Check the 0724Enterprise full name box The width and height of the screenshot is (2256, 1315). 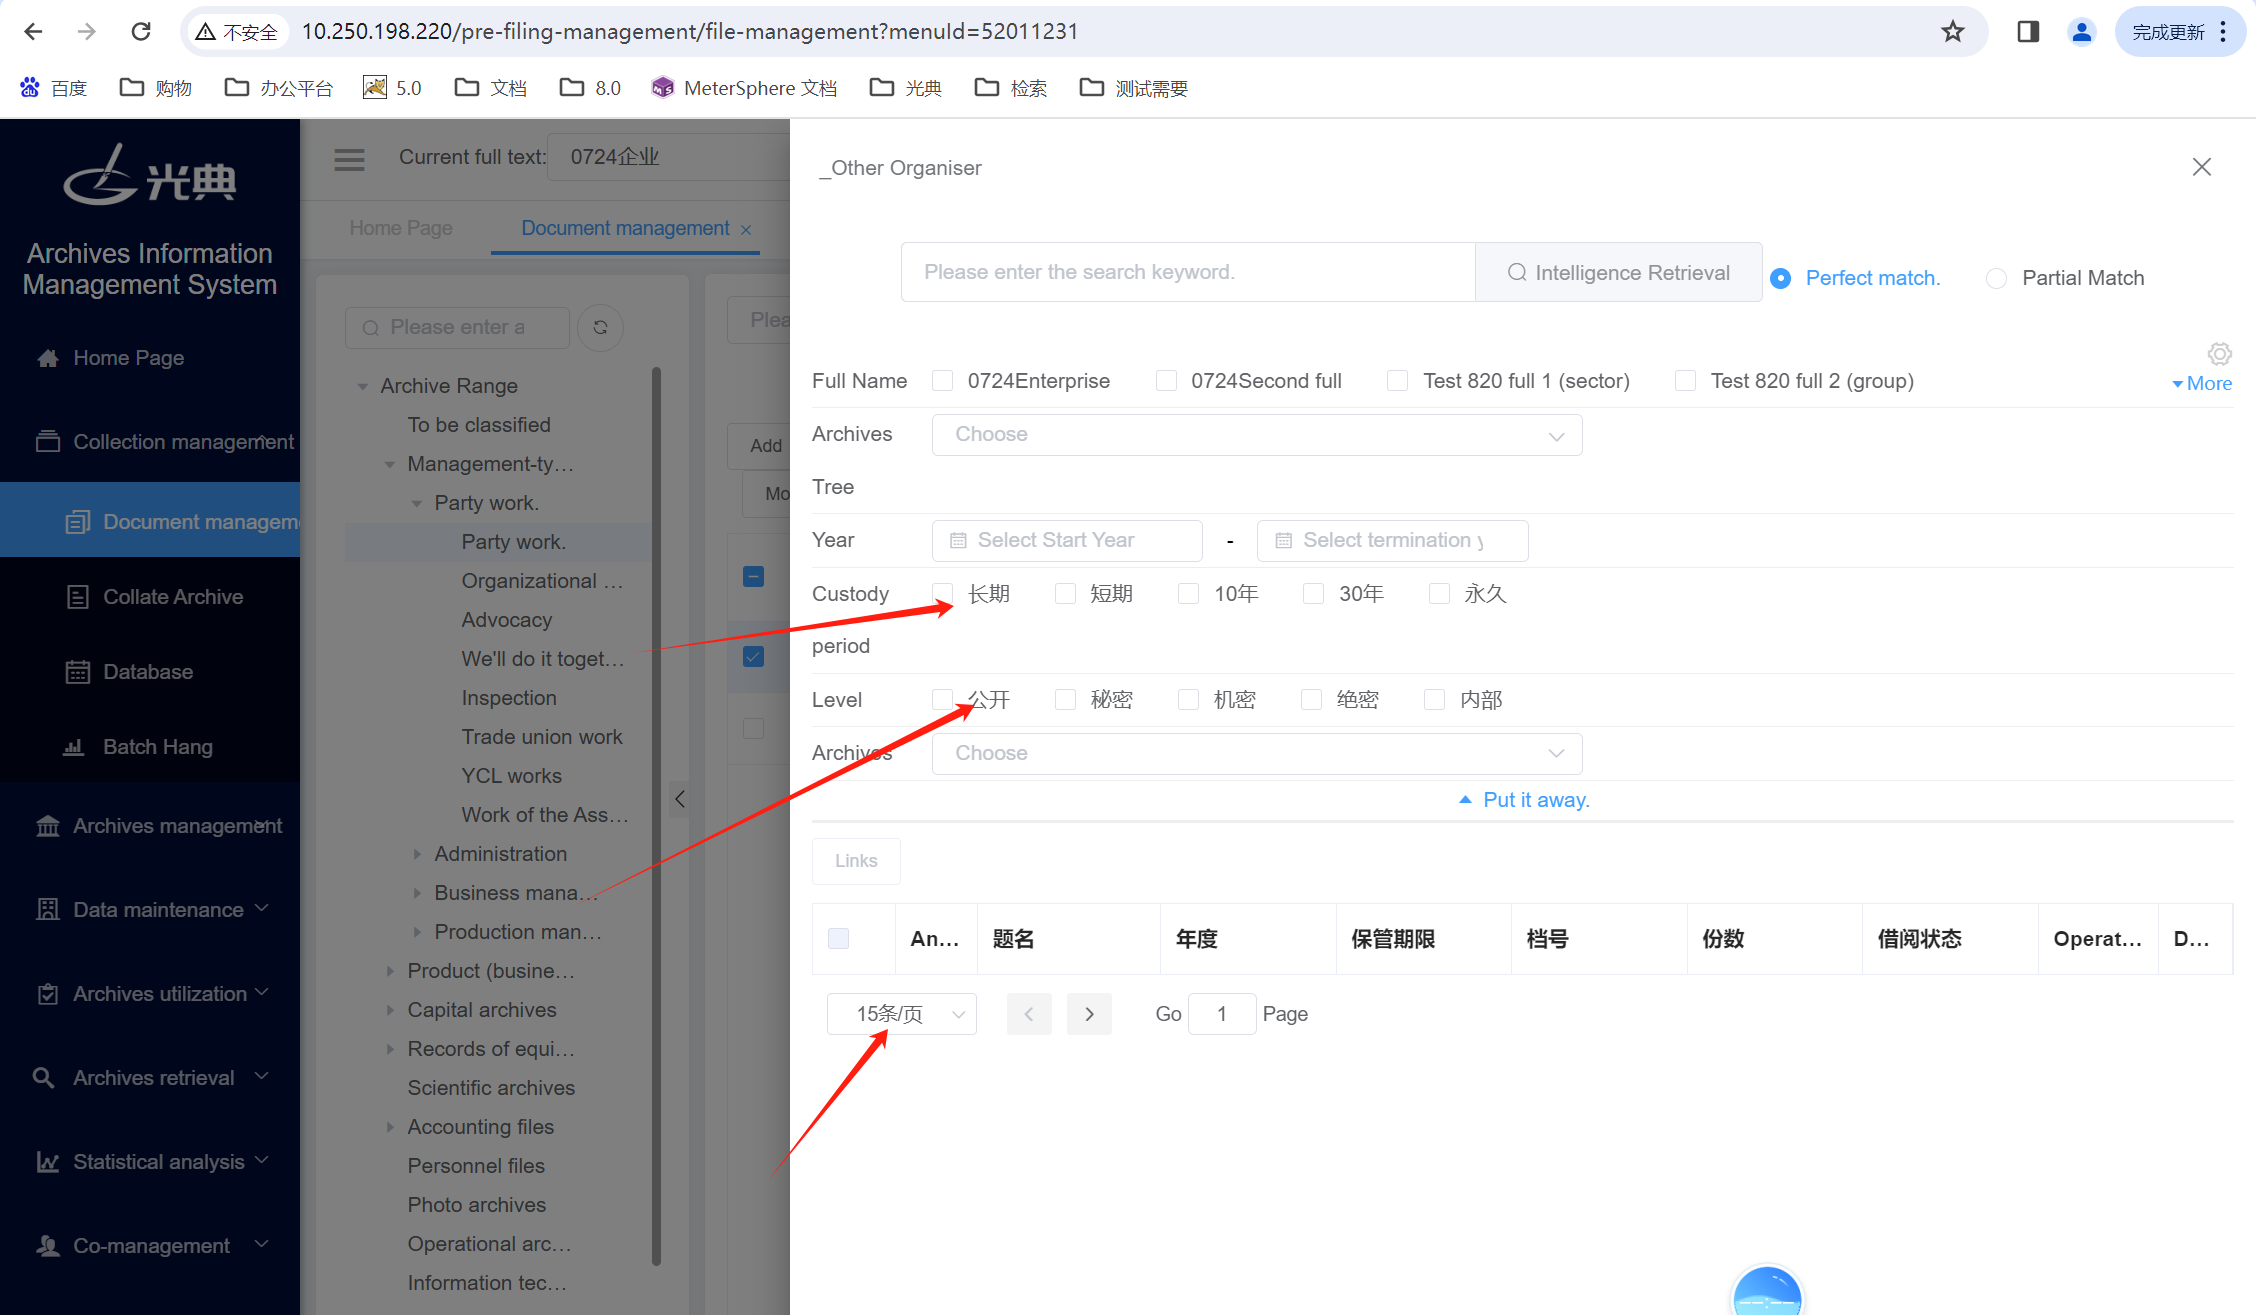[942, 381]
